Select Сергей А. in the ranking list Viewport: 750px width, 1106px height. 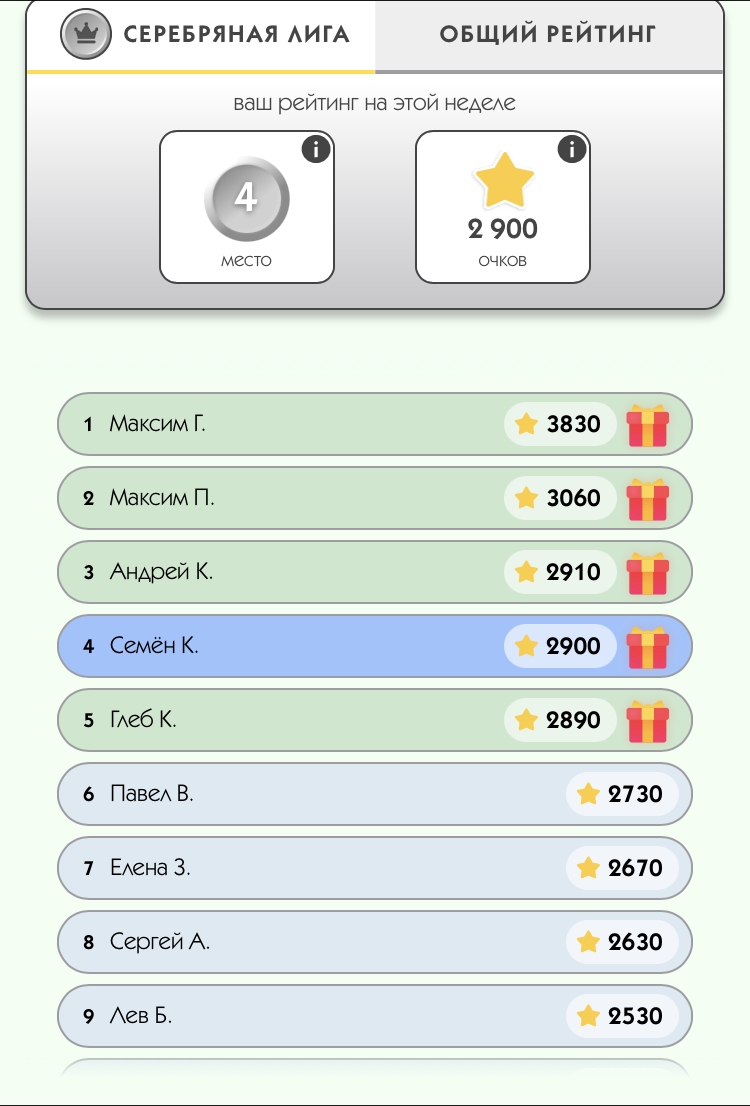coord(375,942)
